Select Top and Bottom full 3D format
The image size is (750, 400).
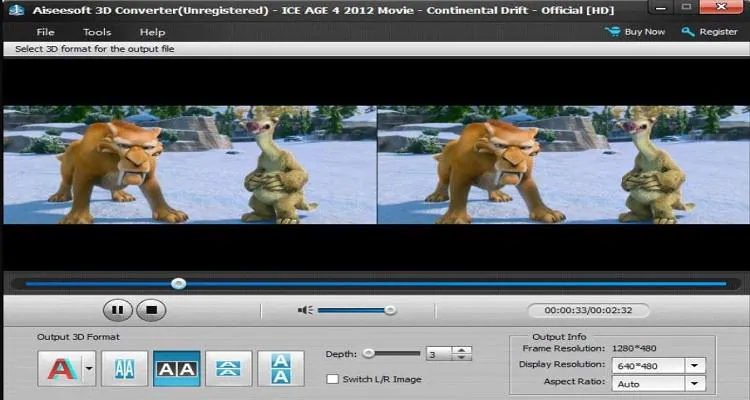tap(281, 368)
